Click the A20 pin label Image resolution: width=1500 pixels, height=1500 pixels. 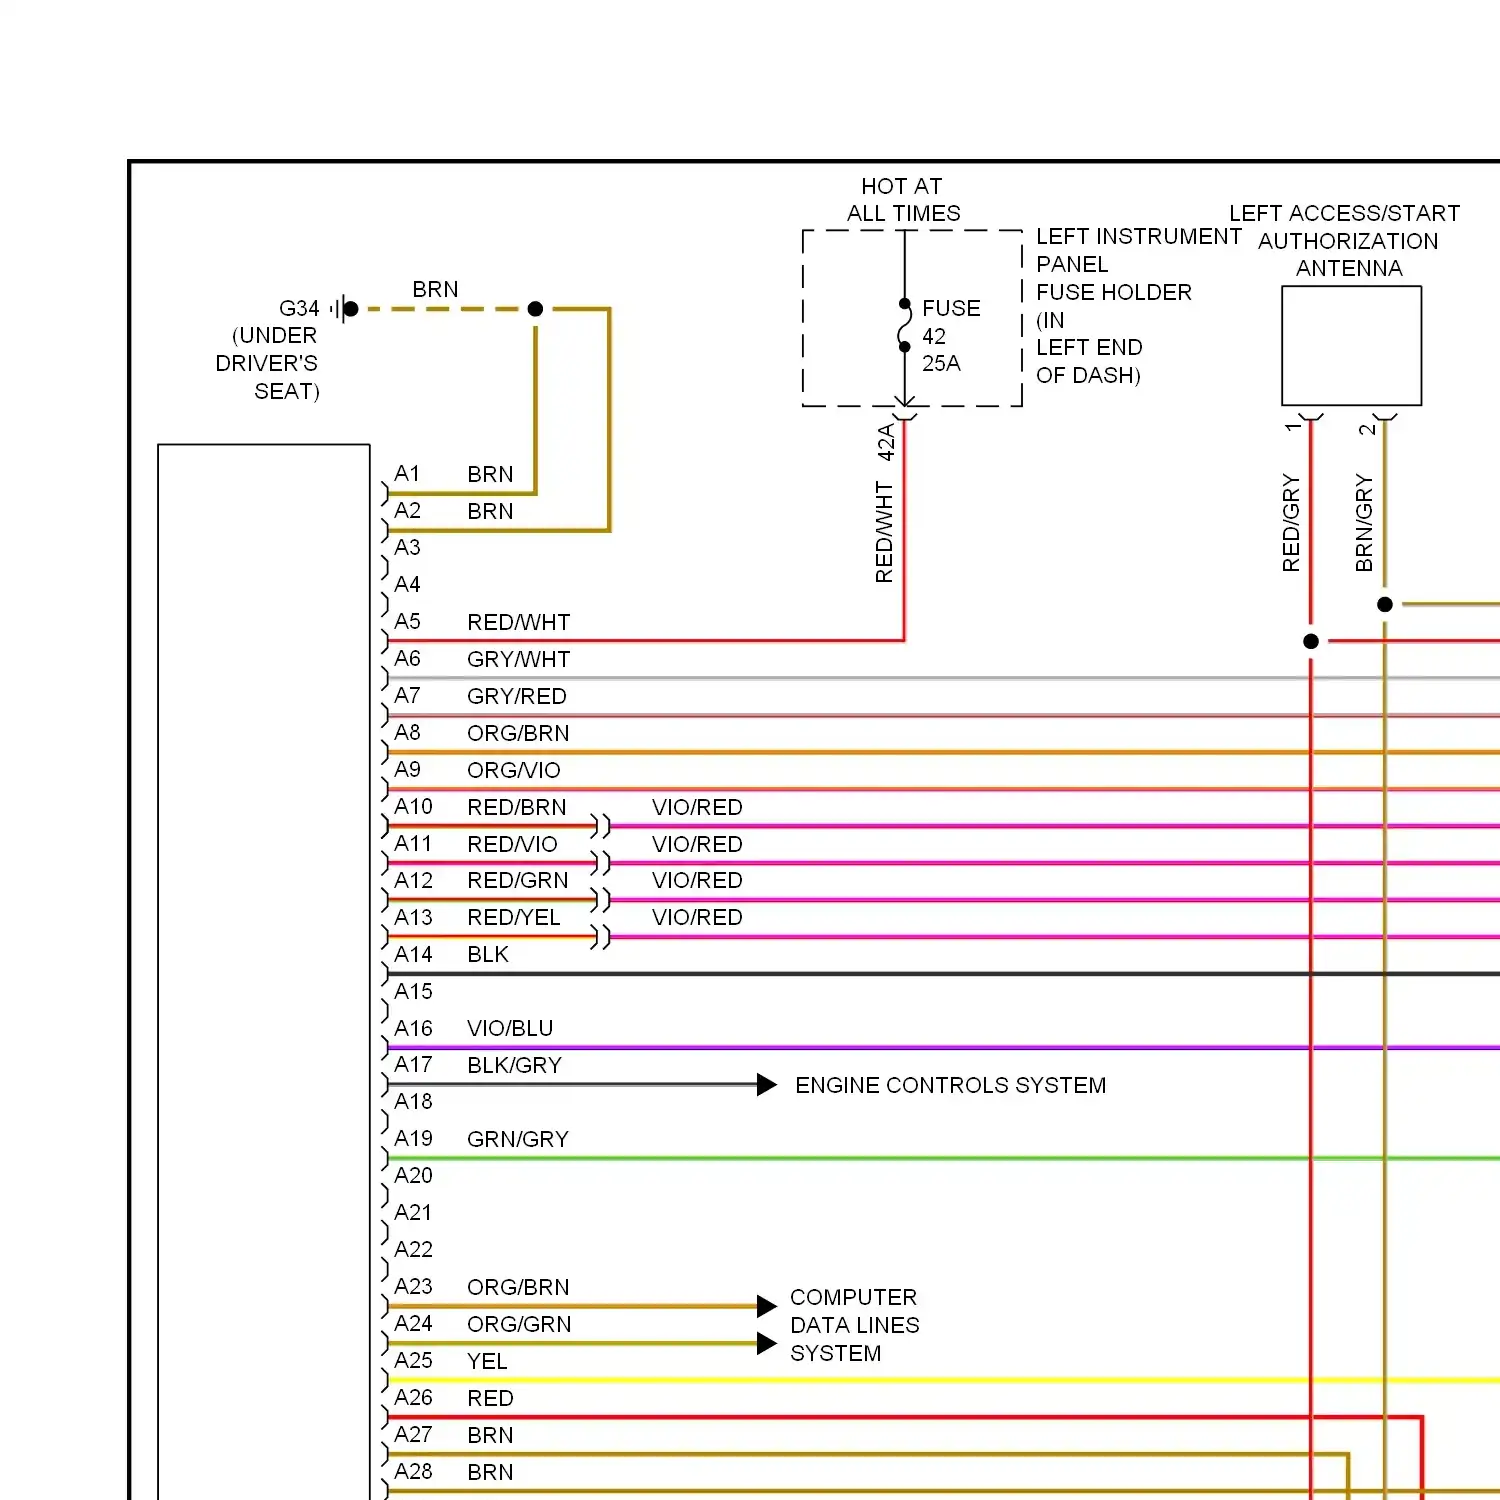coord(413,1175)
